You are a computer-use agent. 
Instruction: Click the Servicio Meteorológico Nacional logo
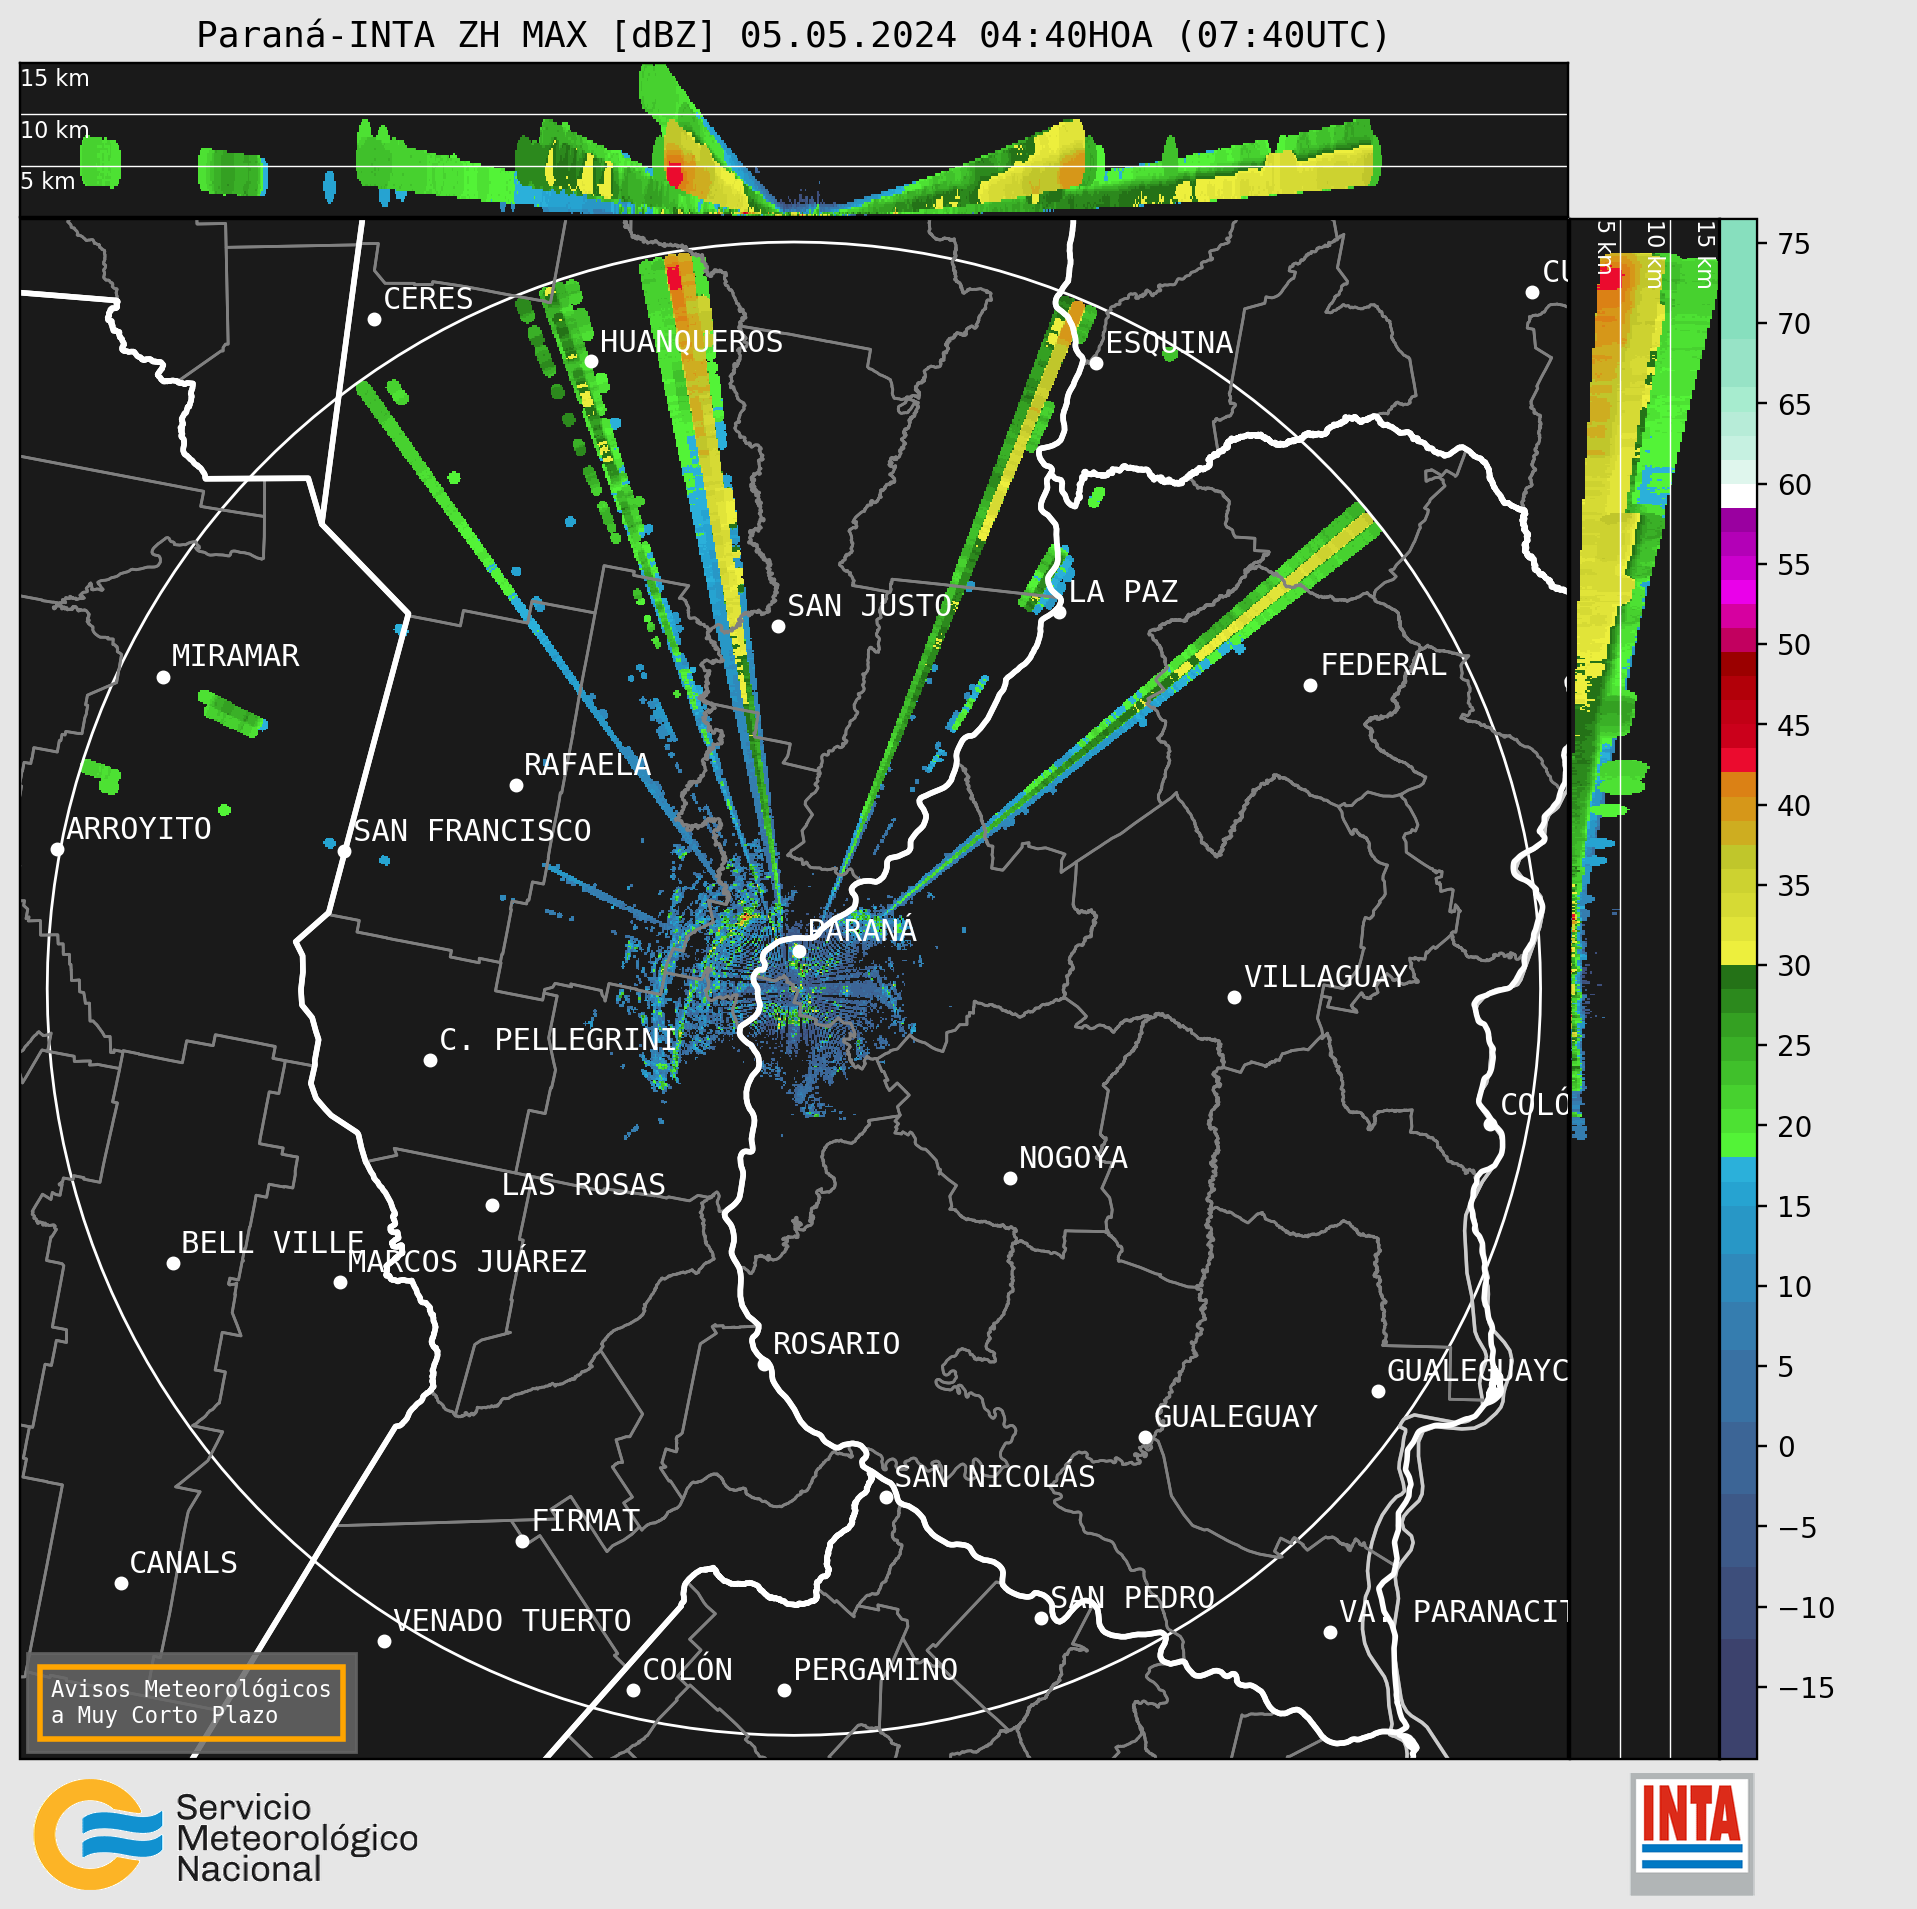point(227,1835)
